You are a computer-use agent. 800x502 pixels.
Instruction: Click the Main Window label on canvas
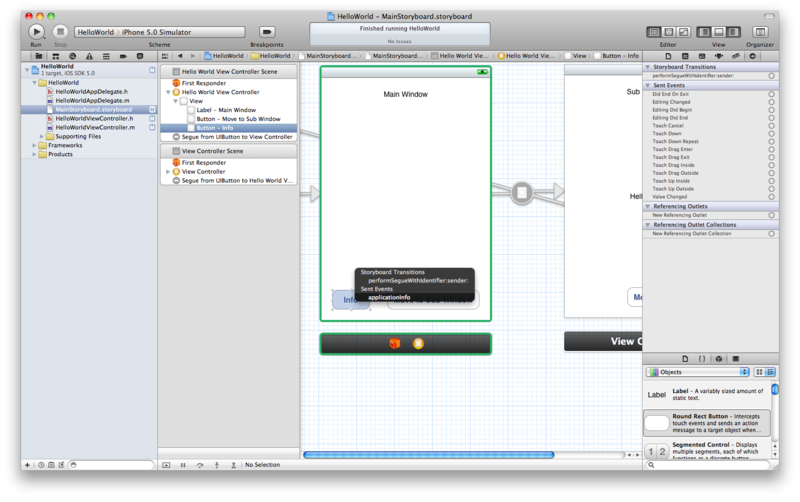tap(406, 94)
